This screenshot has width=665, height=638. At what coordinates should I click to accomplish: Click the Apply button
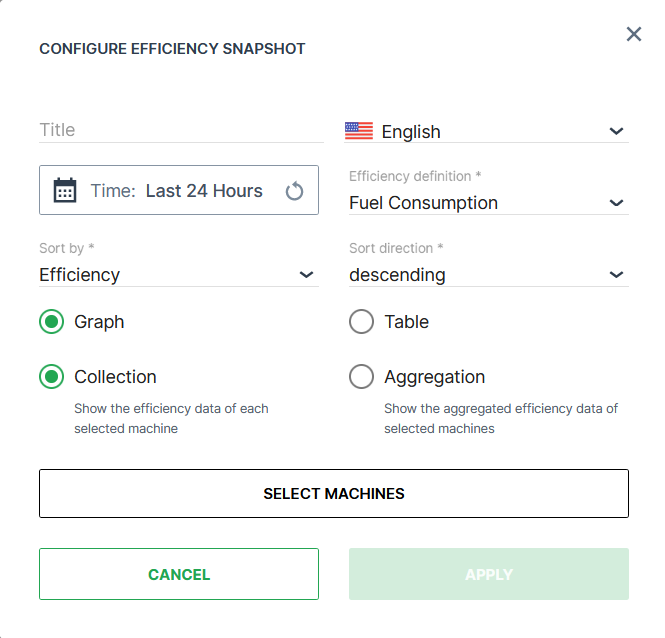(489, 574)
